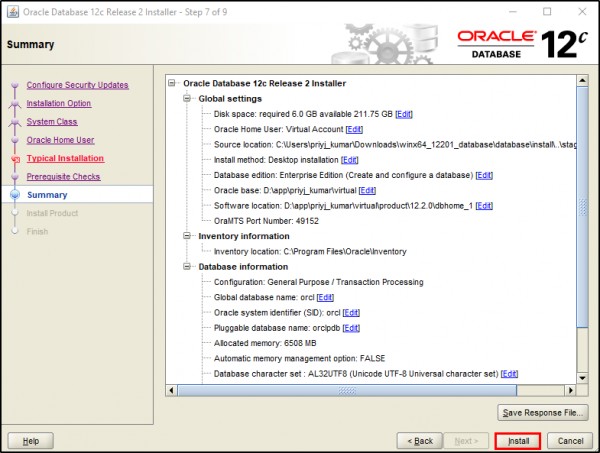Select the Configuration: General Purpose row
The width and height of the screenshot is (600, 453).
pyautogui.click(x=318, y=282)
